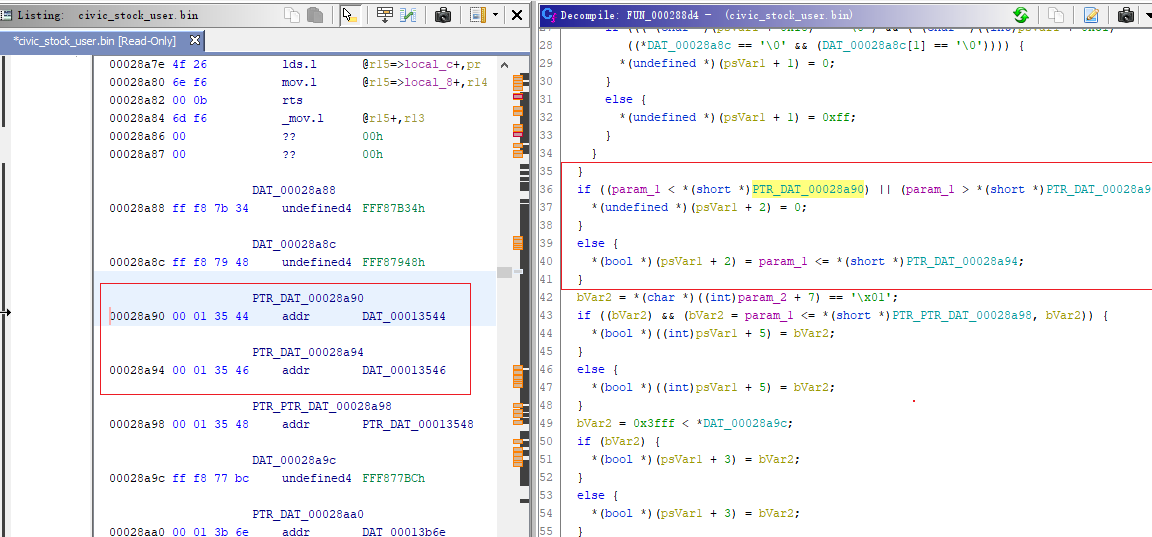Click the Paste icon in Listing toolbar
1152x537 pixels.
pyautogui.click(x=315, y=15)
